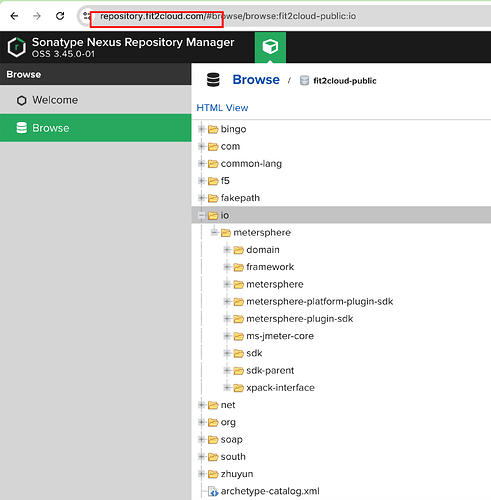This screenshot has width=491, height=500.
Task: Expand the zhuyun folder
Action: coord(201,474)
